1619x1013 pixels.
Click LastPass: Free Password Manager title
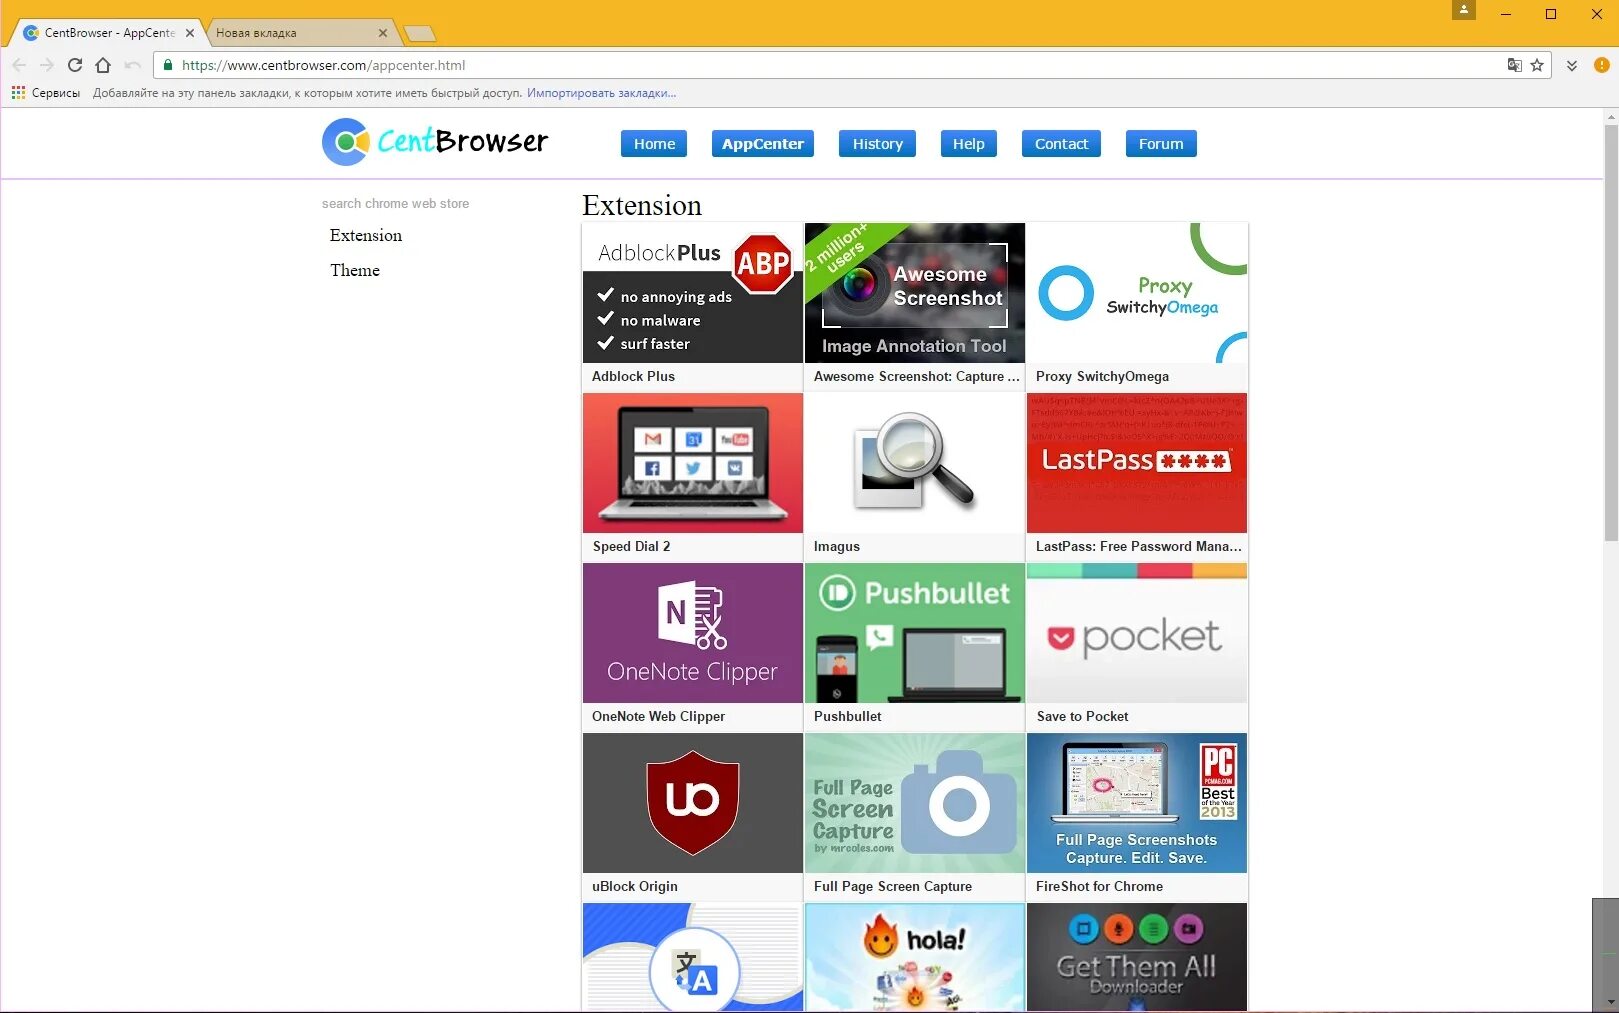tap(1138, 546)
